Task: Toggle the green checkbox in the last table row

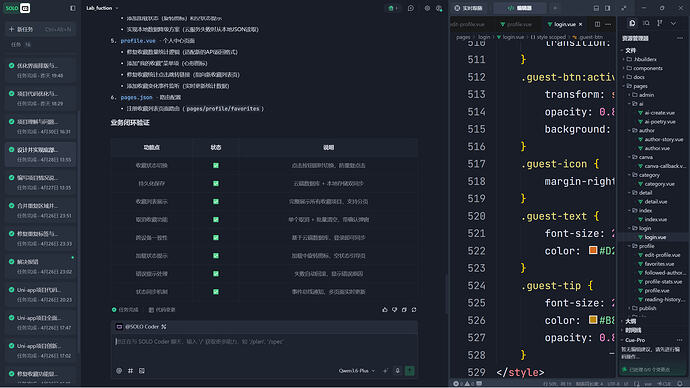Action: [x=216, y=292]
